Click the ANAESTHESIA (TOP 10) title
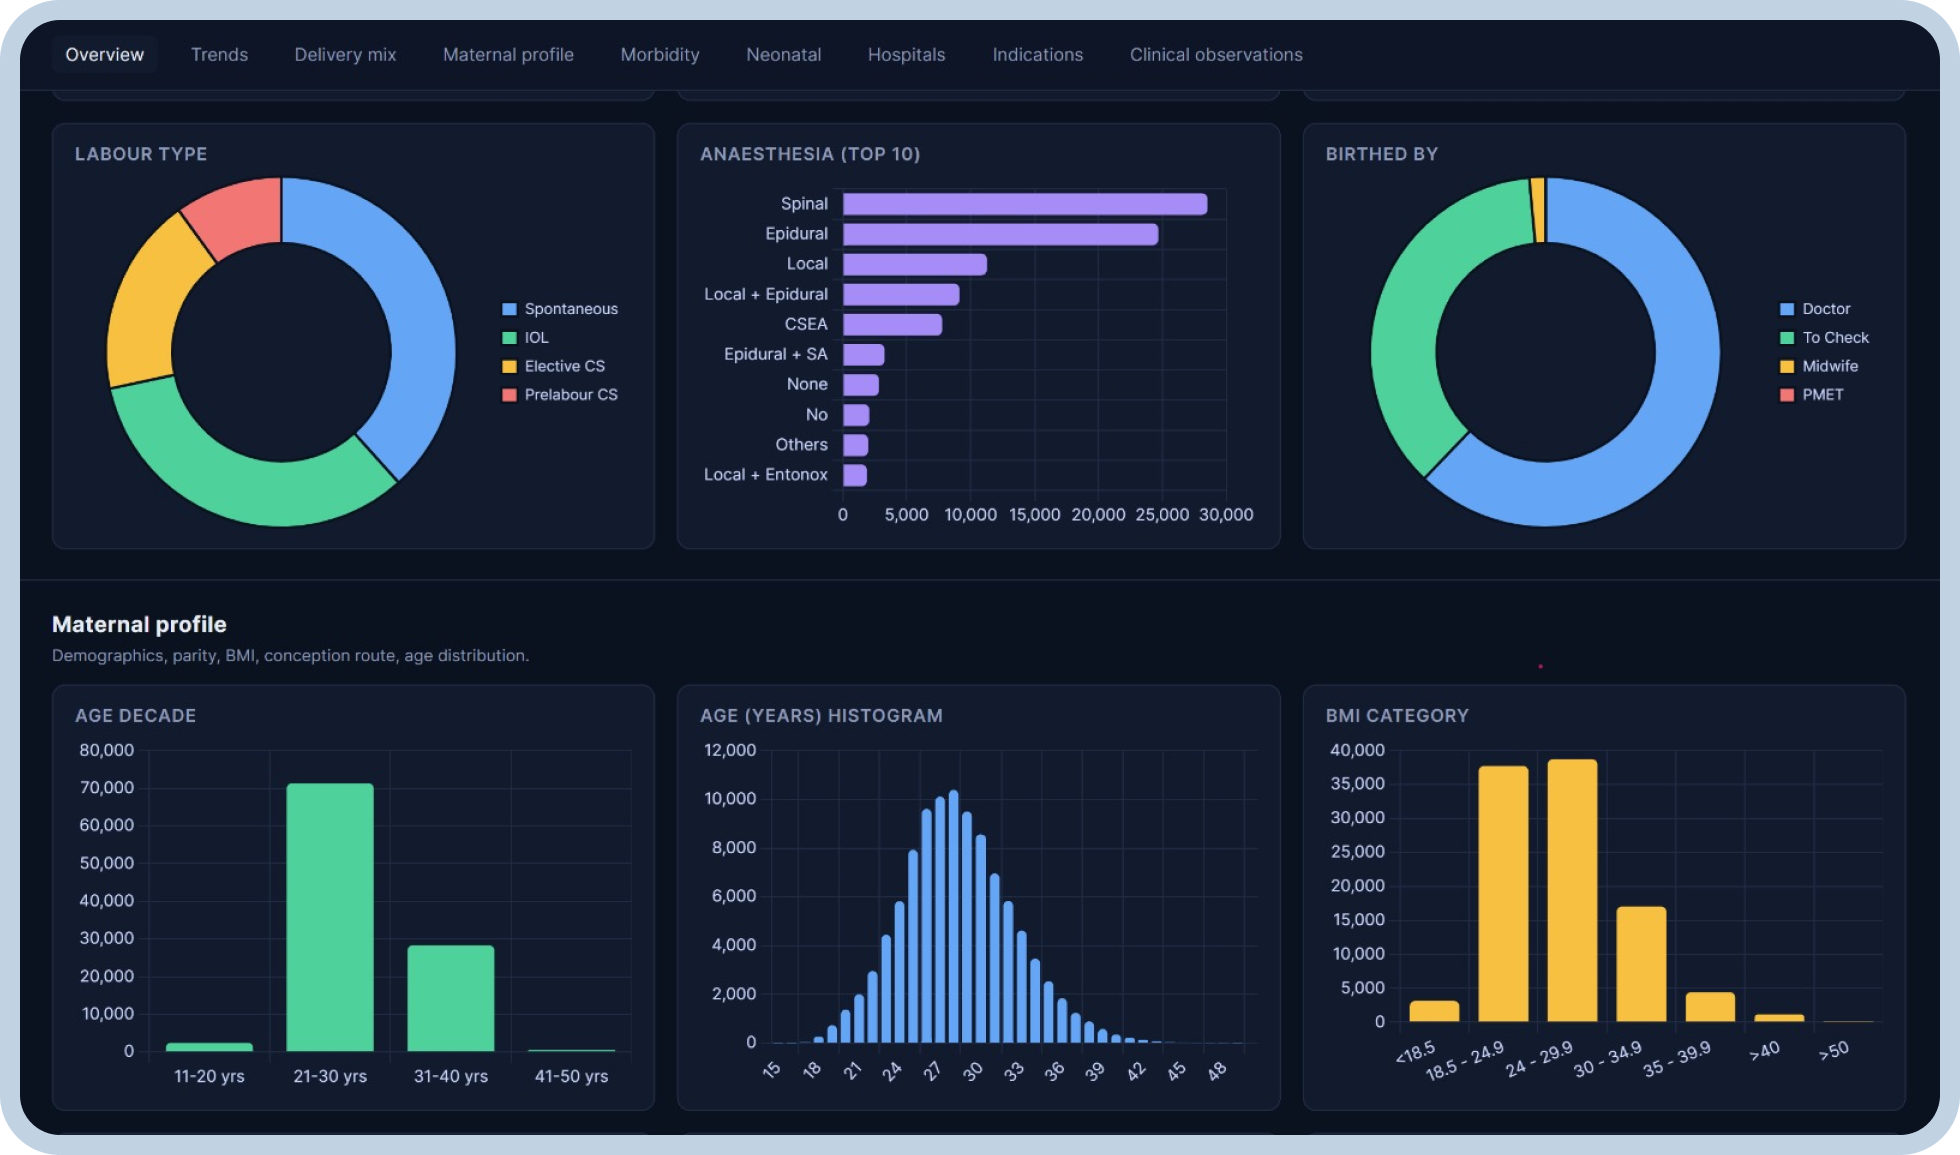The width and height of the screenshot is (1960, 1155). [810, 154]
